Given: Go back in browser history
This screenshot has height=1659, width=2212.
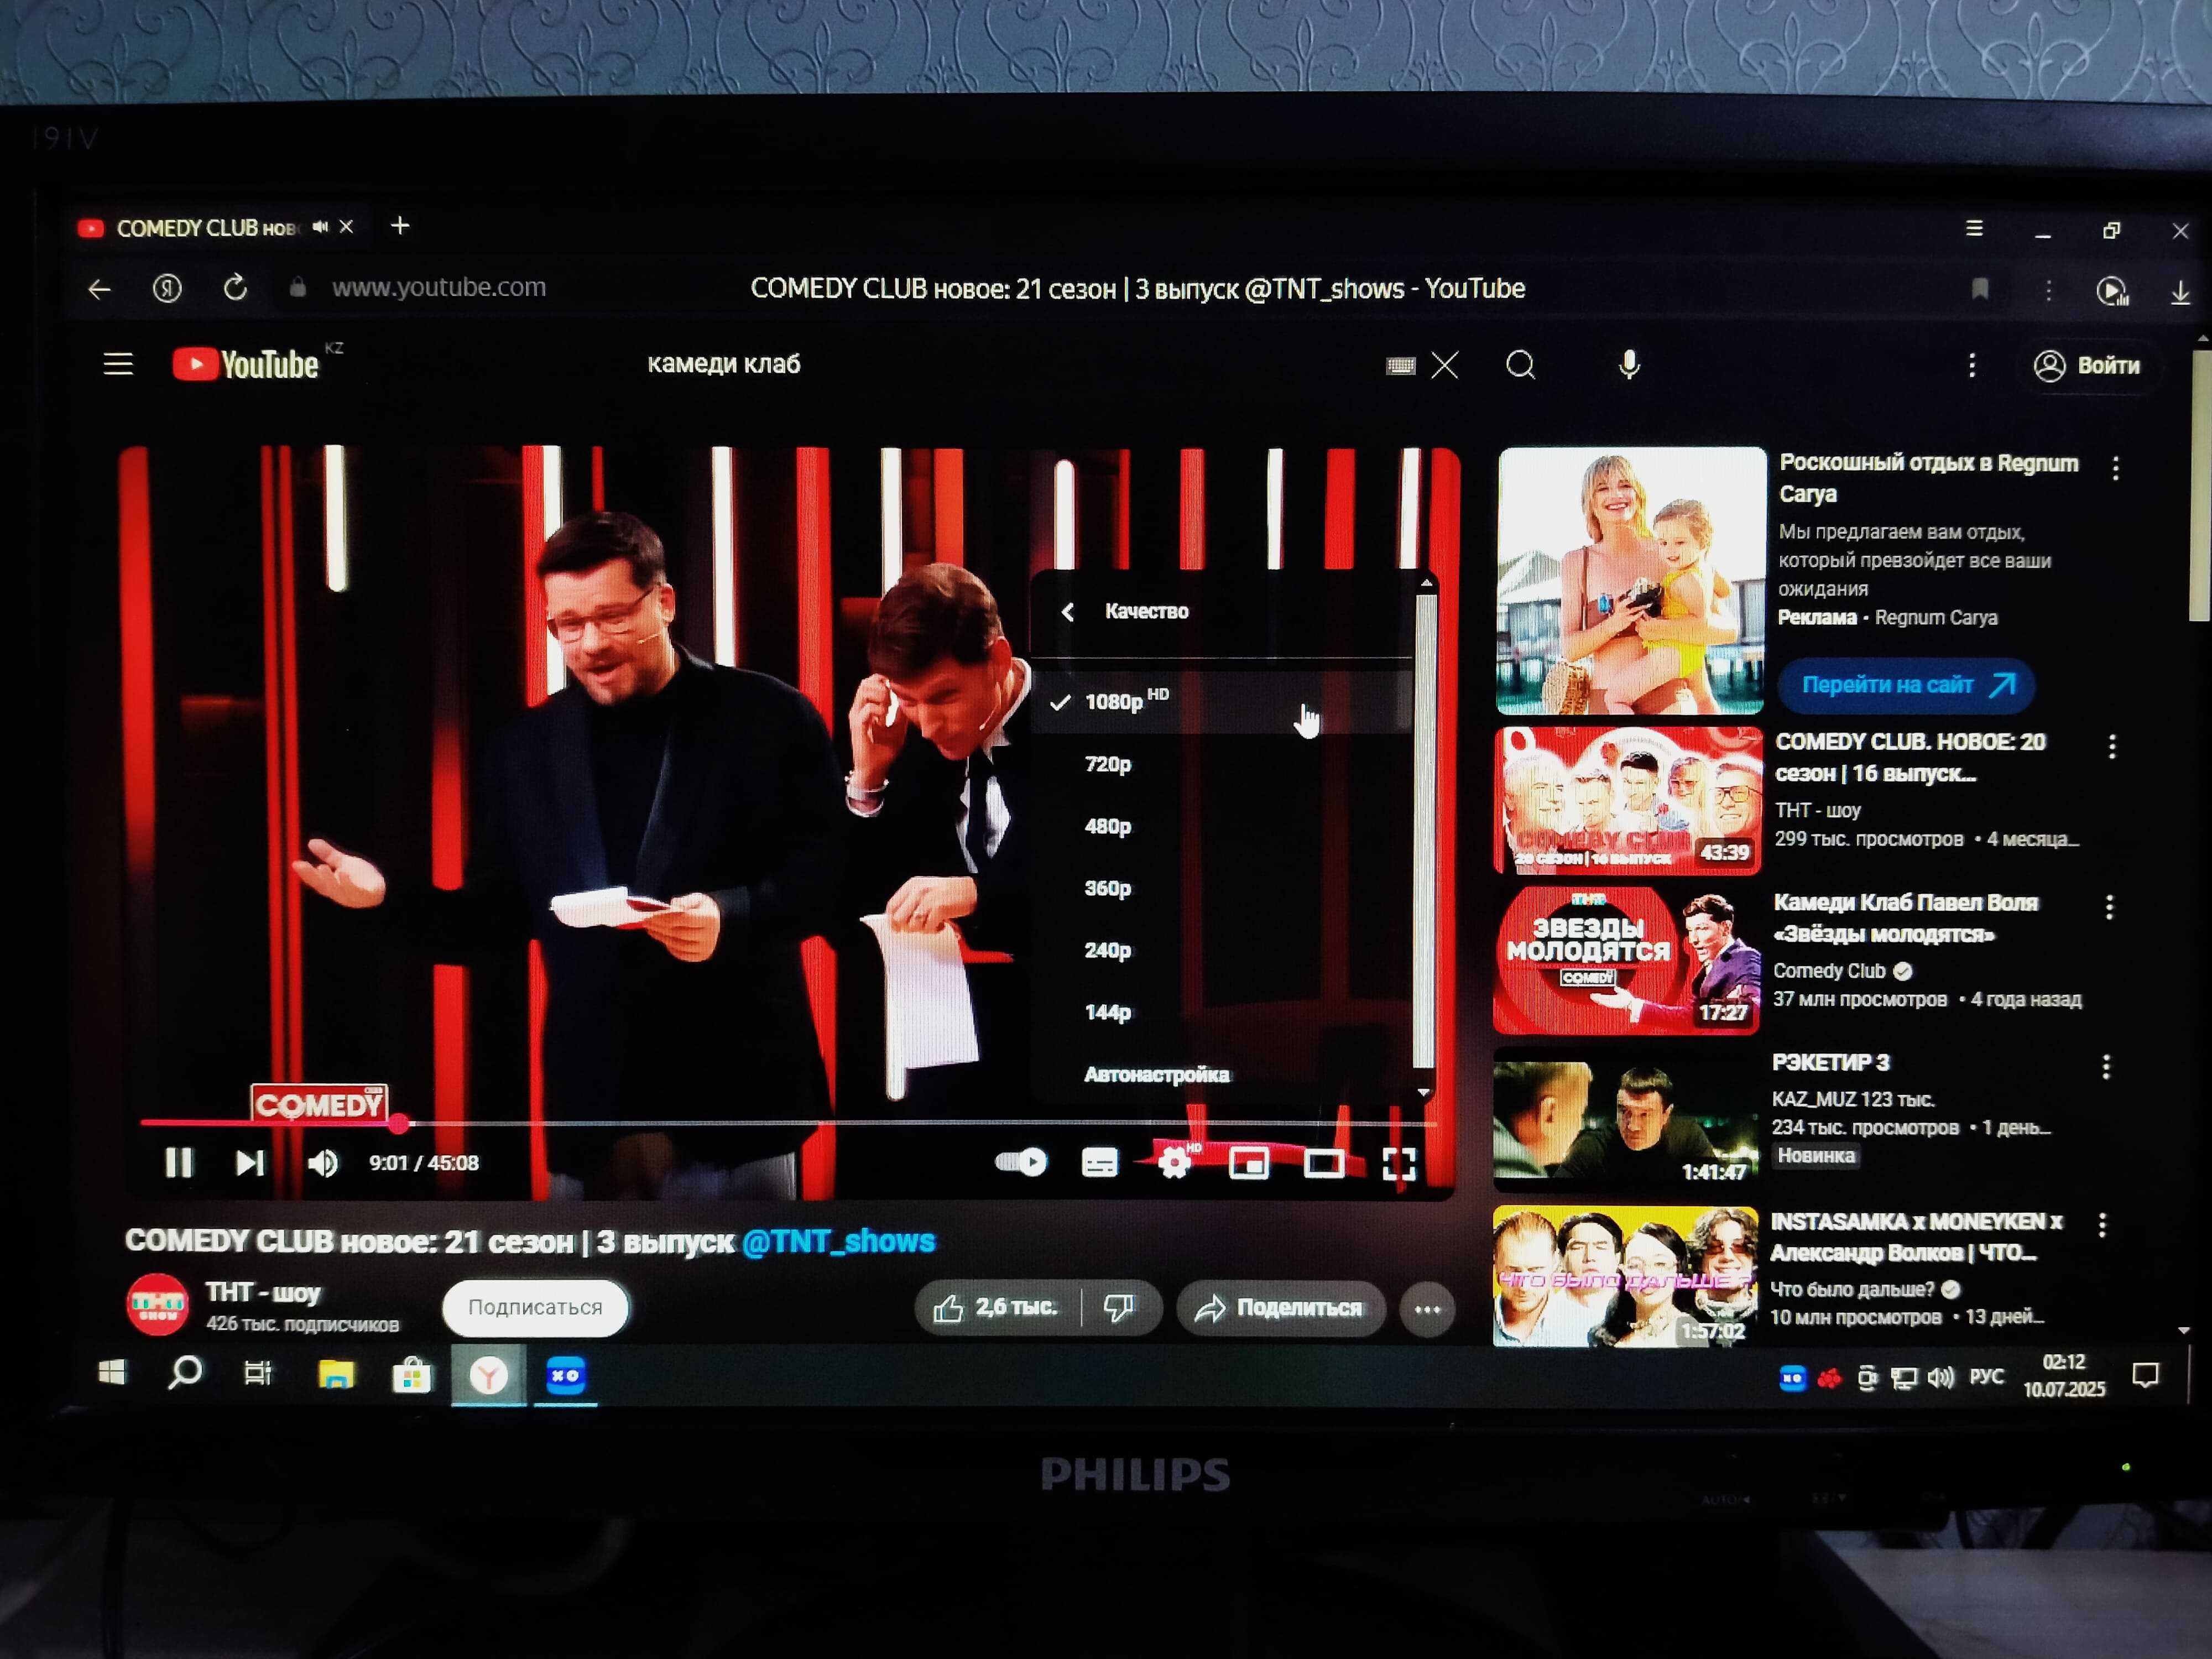Looking at the screenshot, I should tap(99, 290).
